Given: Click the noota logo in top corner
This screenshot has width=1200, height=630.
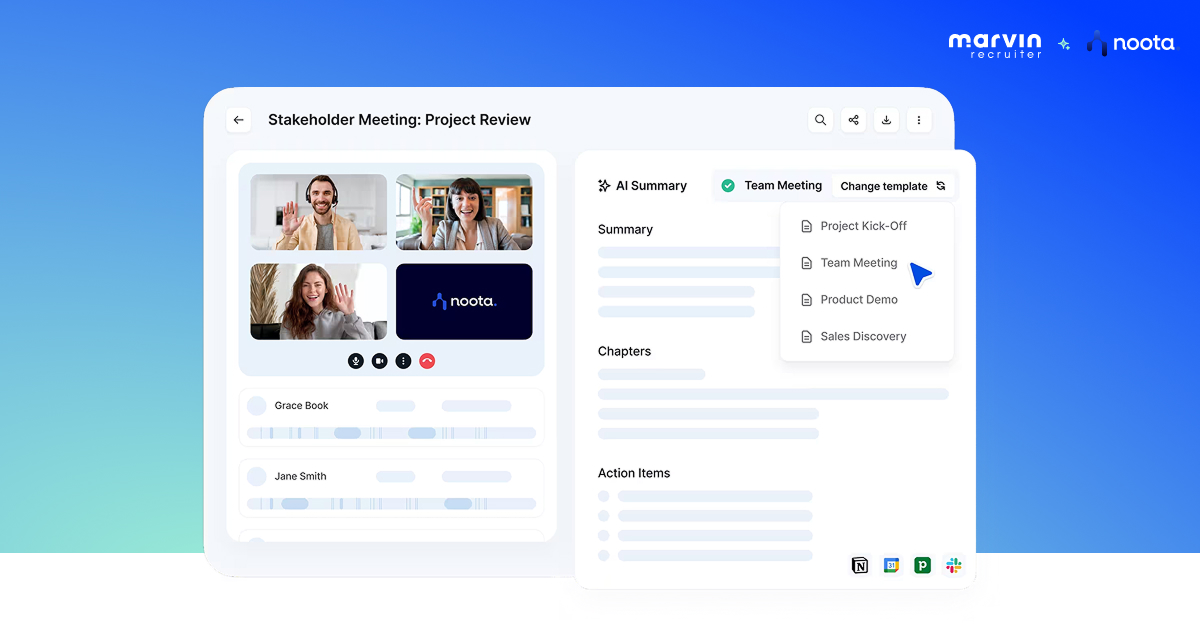Looking at the screenshot, I should [x=1131, y=44].
